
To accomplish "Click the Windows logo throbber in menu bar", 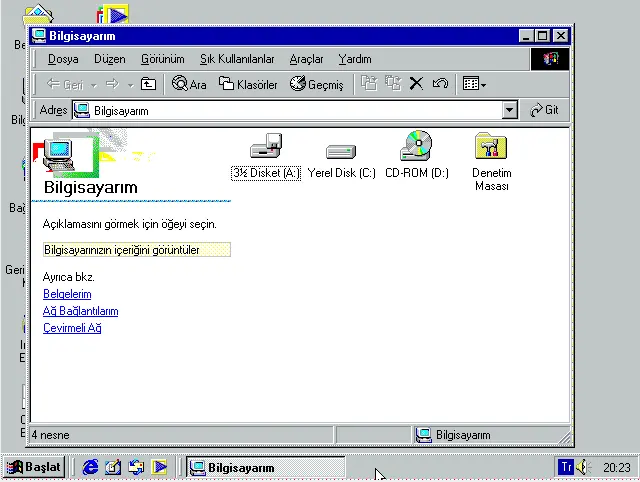I will click(x=550, y=59).
